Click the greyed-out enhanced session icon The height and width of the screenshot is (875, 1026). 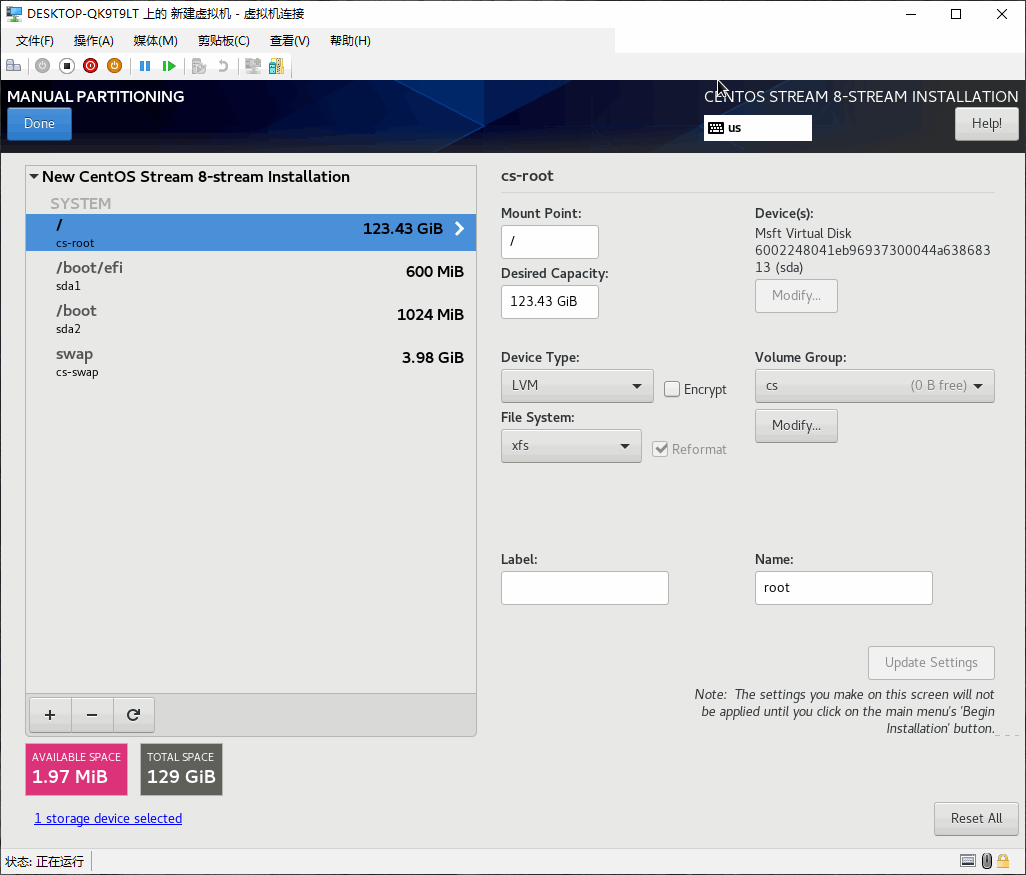253,65
